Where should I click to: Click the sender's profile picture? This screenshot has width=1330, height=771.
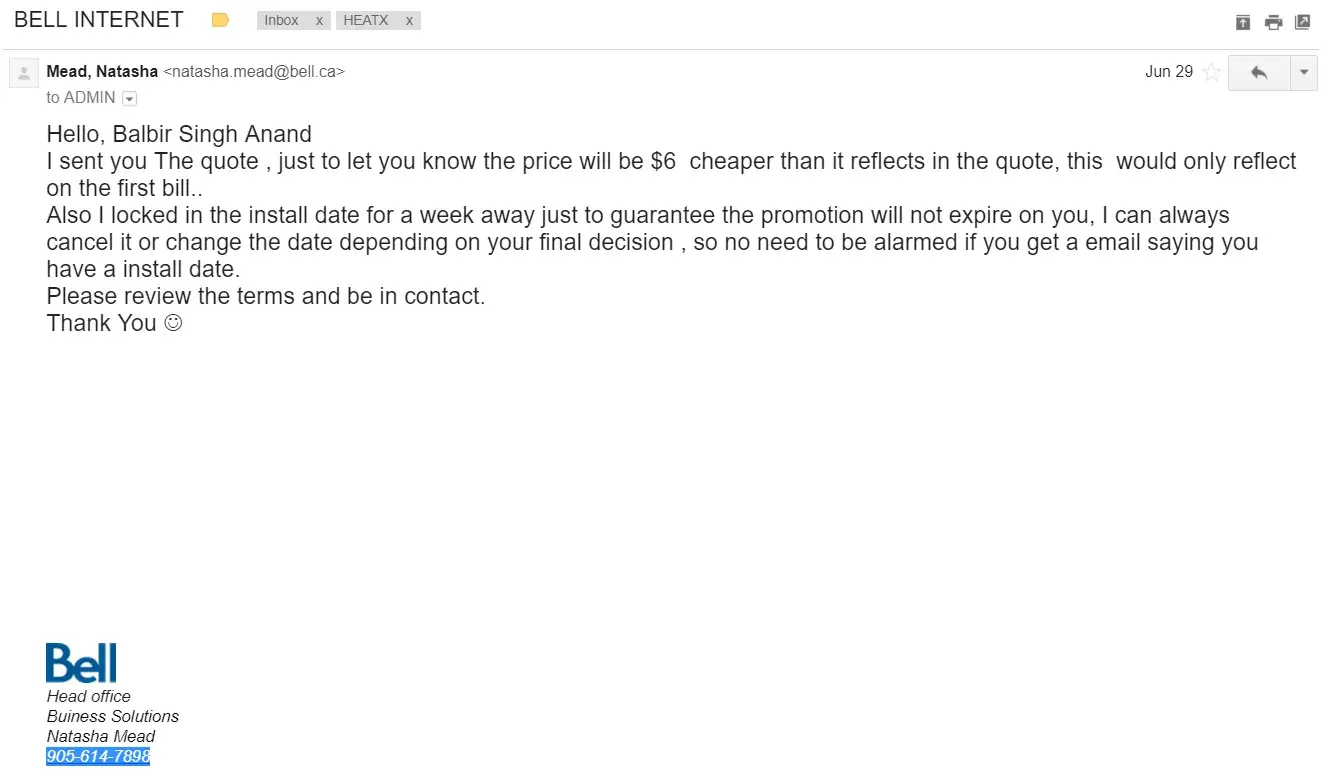(x=23, y=72)
